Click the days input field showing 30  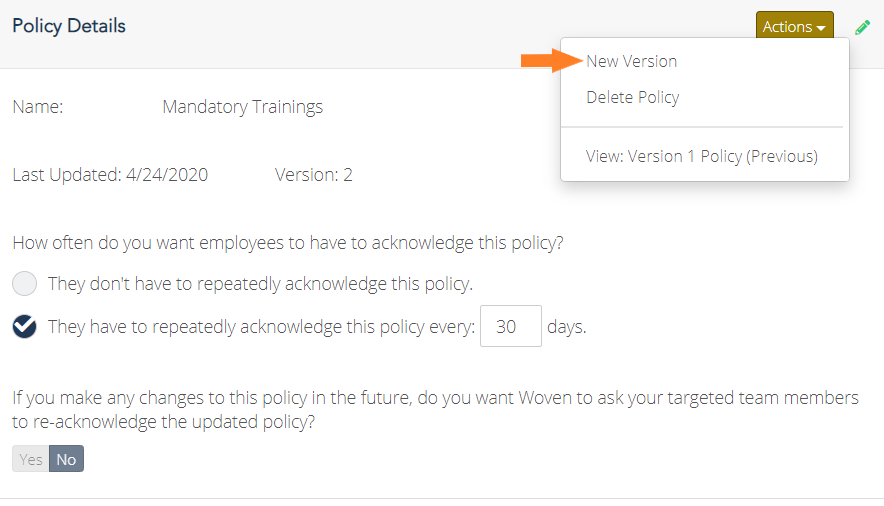[x=511, y=326]
